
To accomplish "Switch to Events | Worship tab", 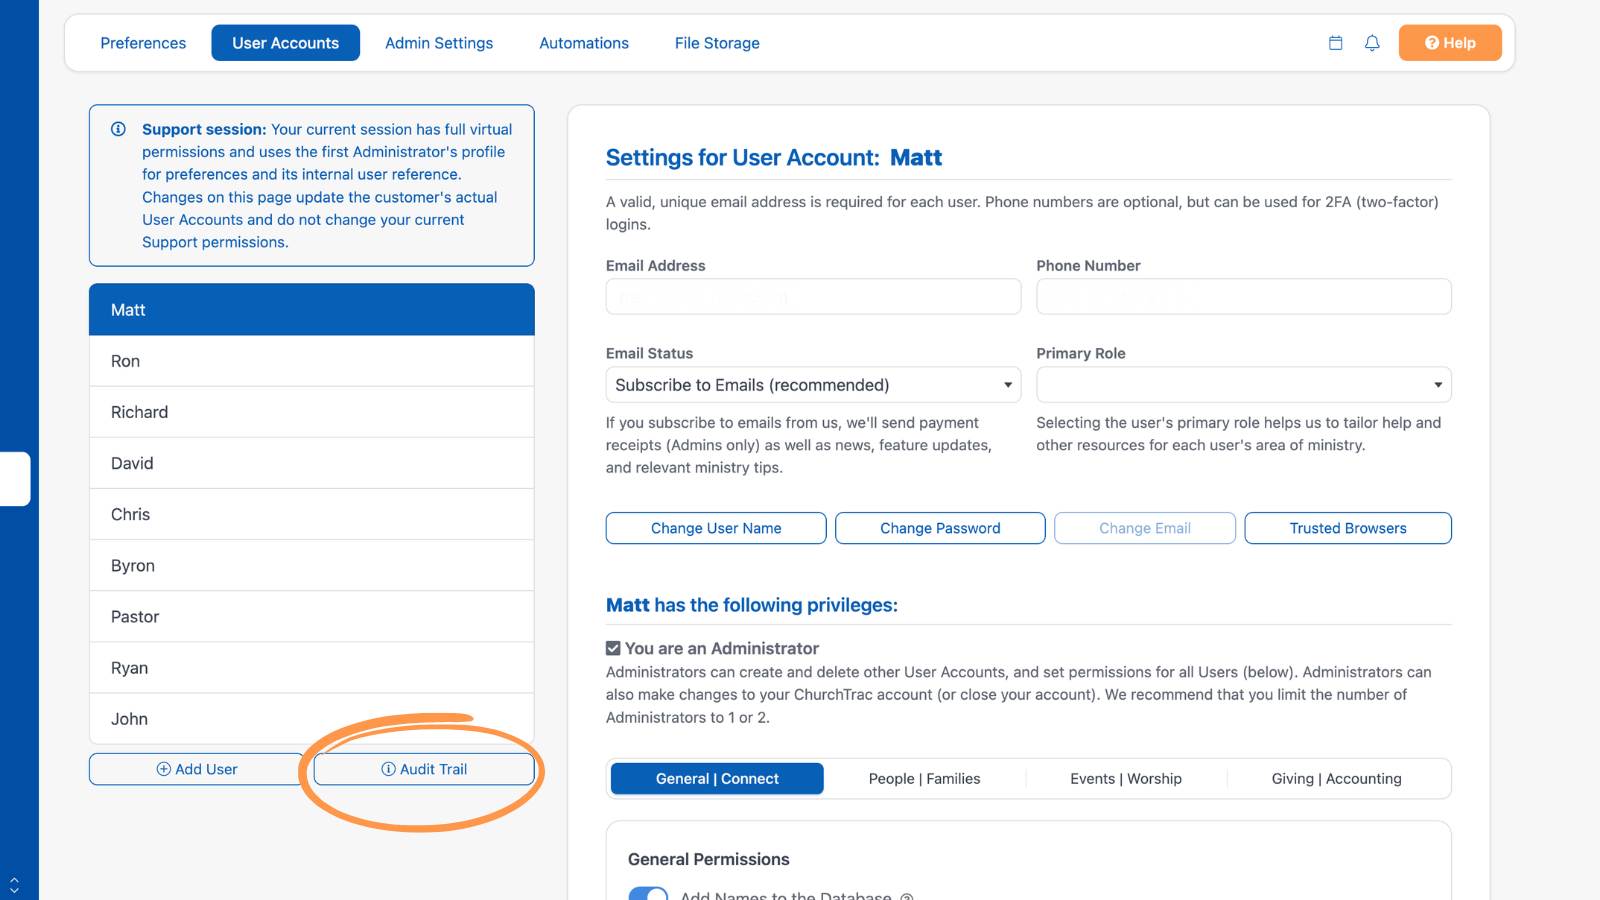I will 1126,779.
